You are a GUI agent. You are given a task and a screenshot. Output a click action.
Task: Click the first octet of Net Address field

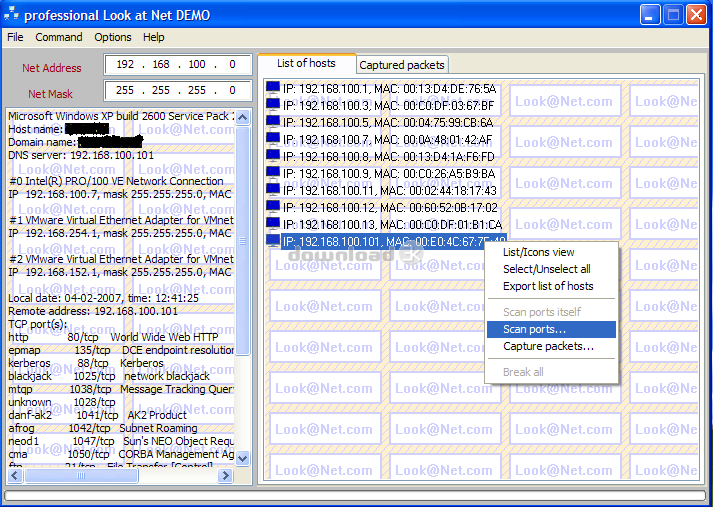(125, 65)
